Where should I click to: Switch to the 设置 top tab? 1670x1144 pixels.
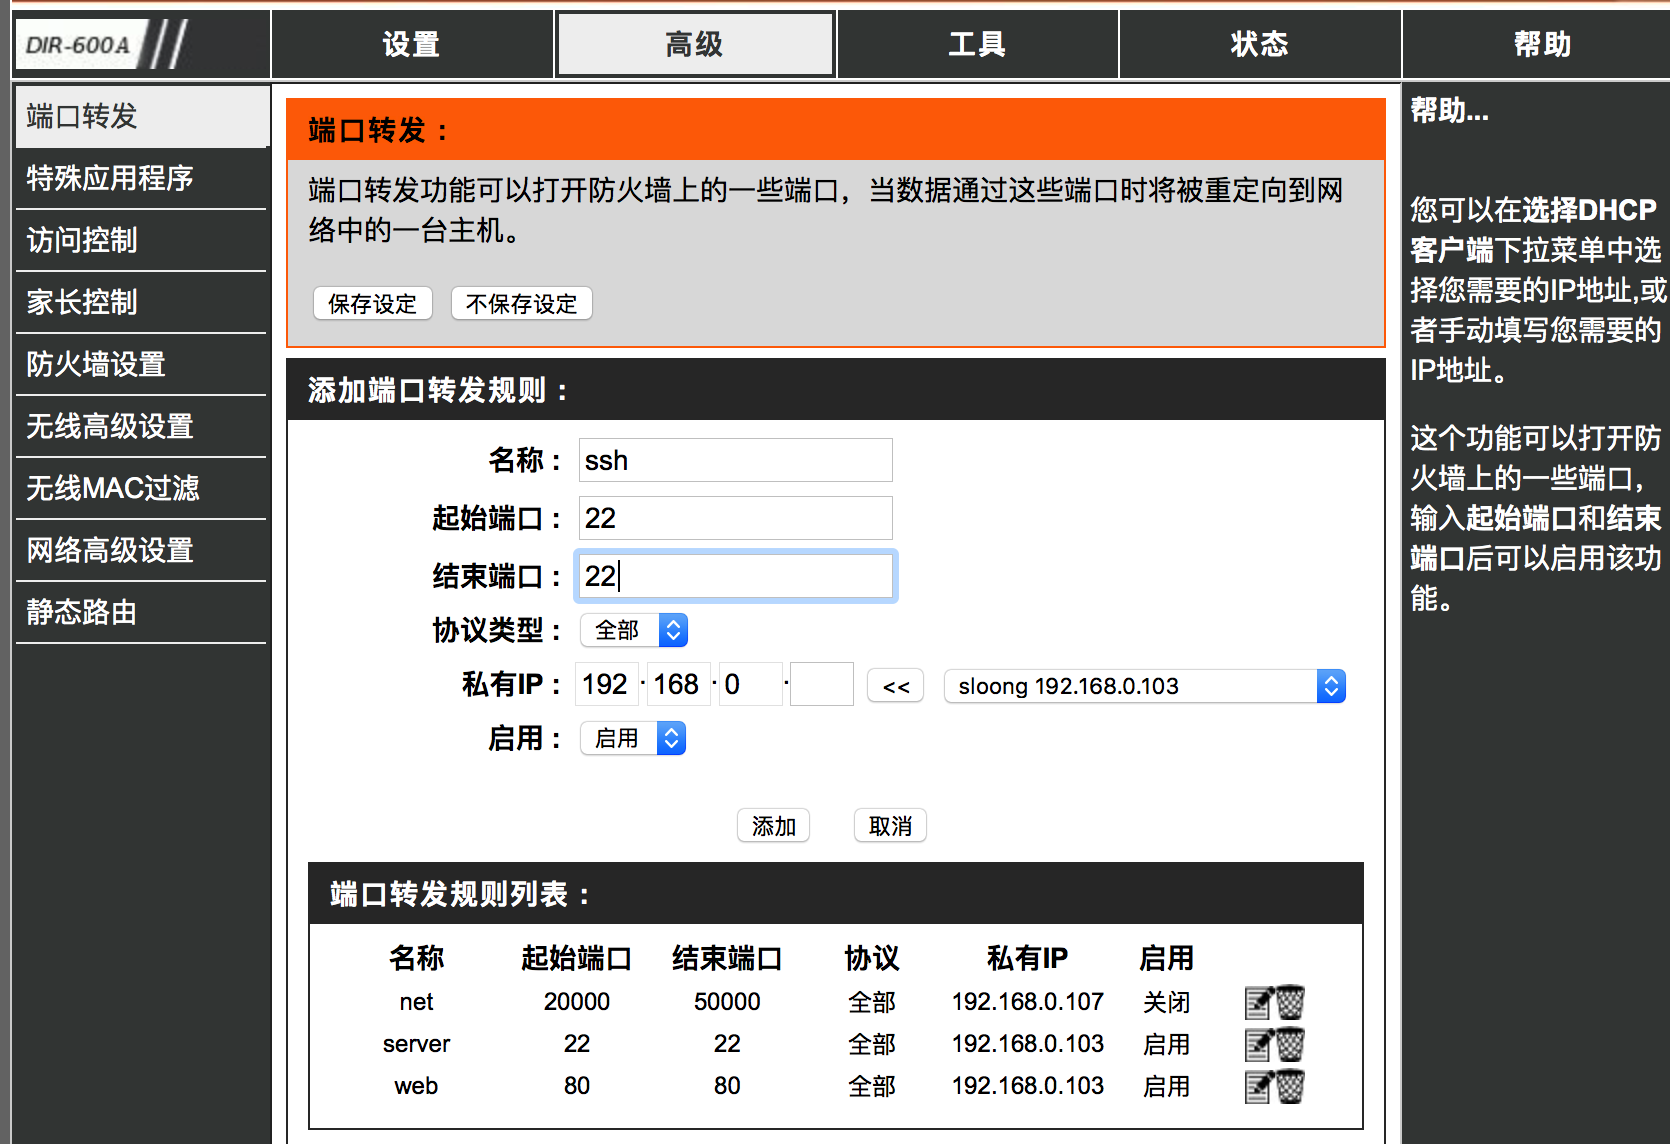pyautogui.click(x=411, y=45)
